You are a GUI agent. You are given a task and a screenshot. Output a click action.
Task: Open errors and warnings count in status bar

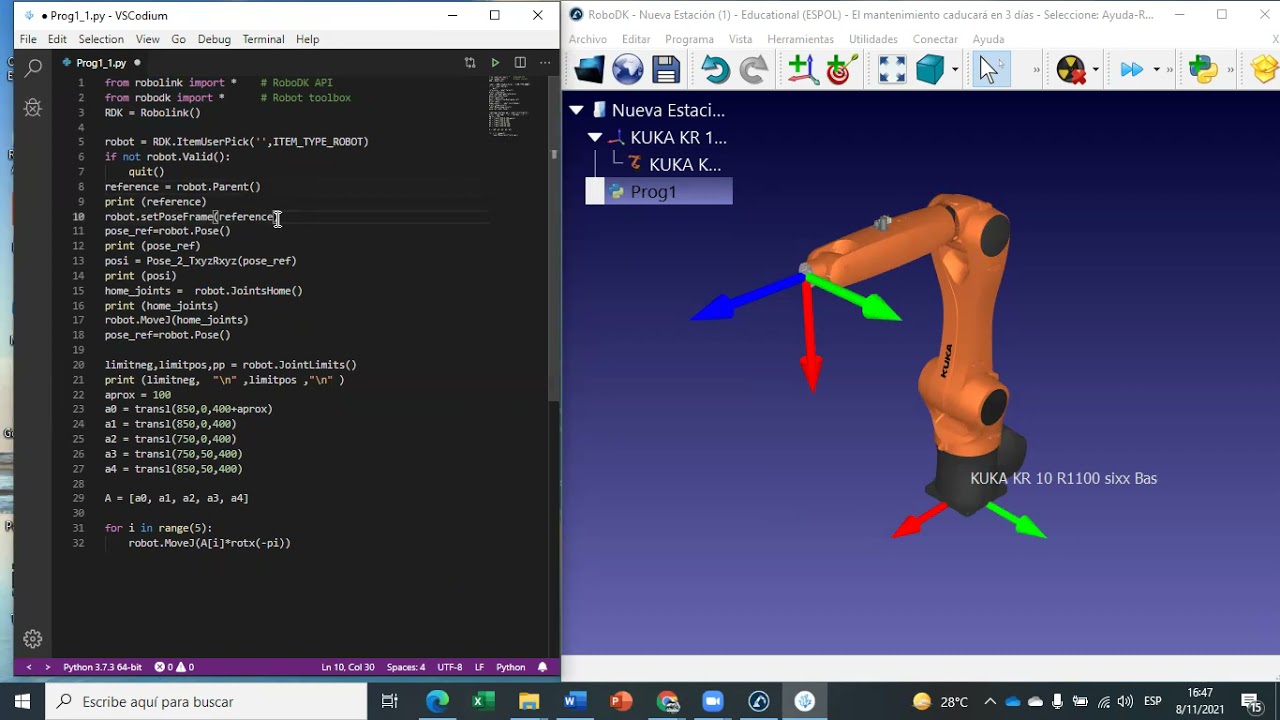(x=174, y=667)
